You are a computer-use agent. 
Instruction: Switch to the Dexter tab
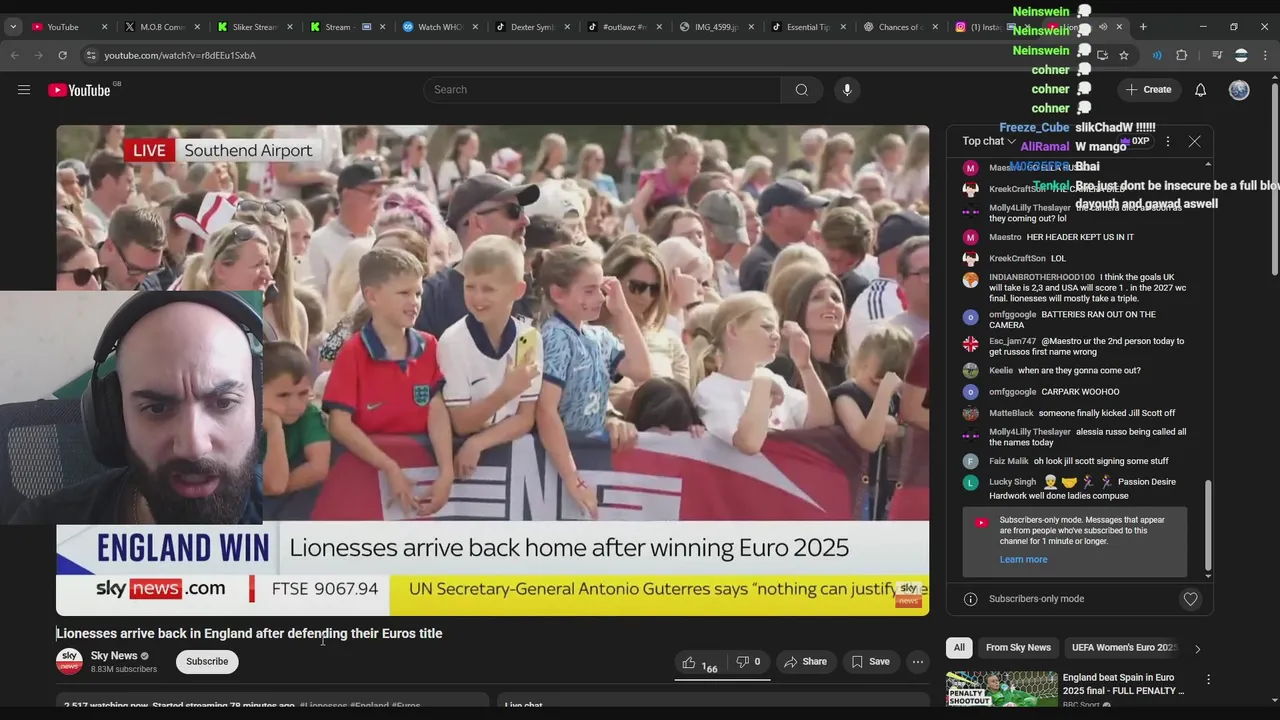tap(532, 27)
